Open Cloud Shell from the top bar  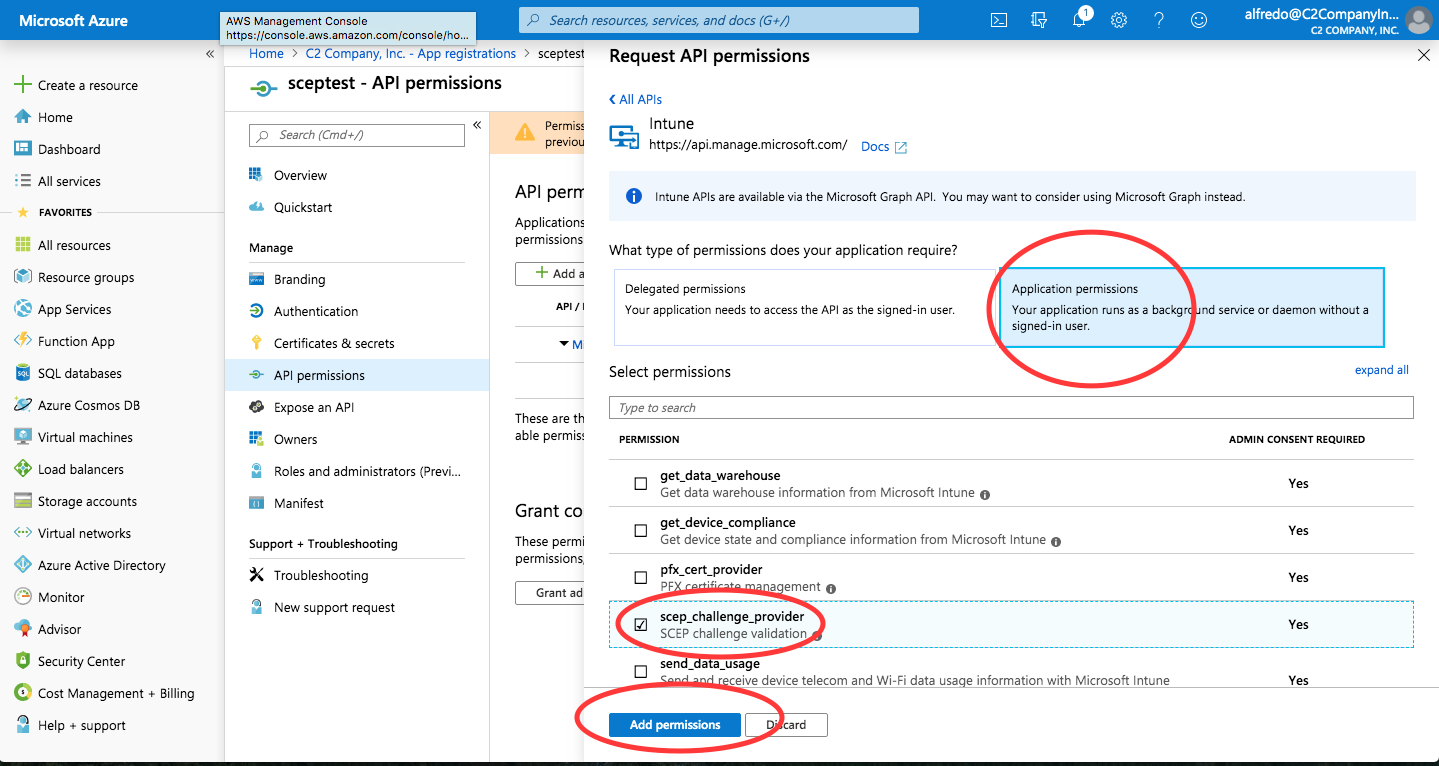tap(998, 20)
